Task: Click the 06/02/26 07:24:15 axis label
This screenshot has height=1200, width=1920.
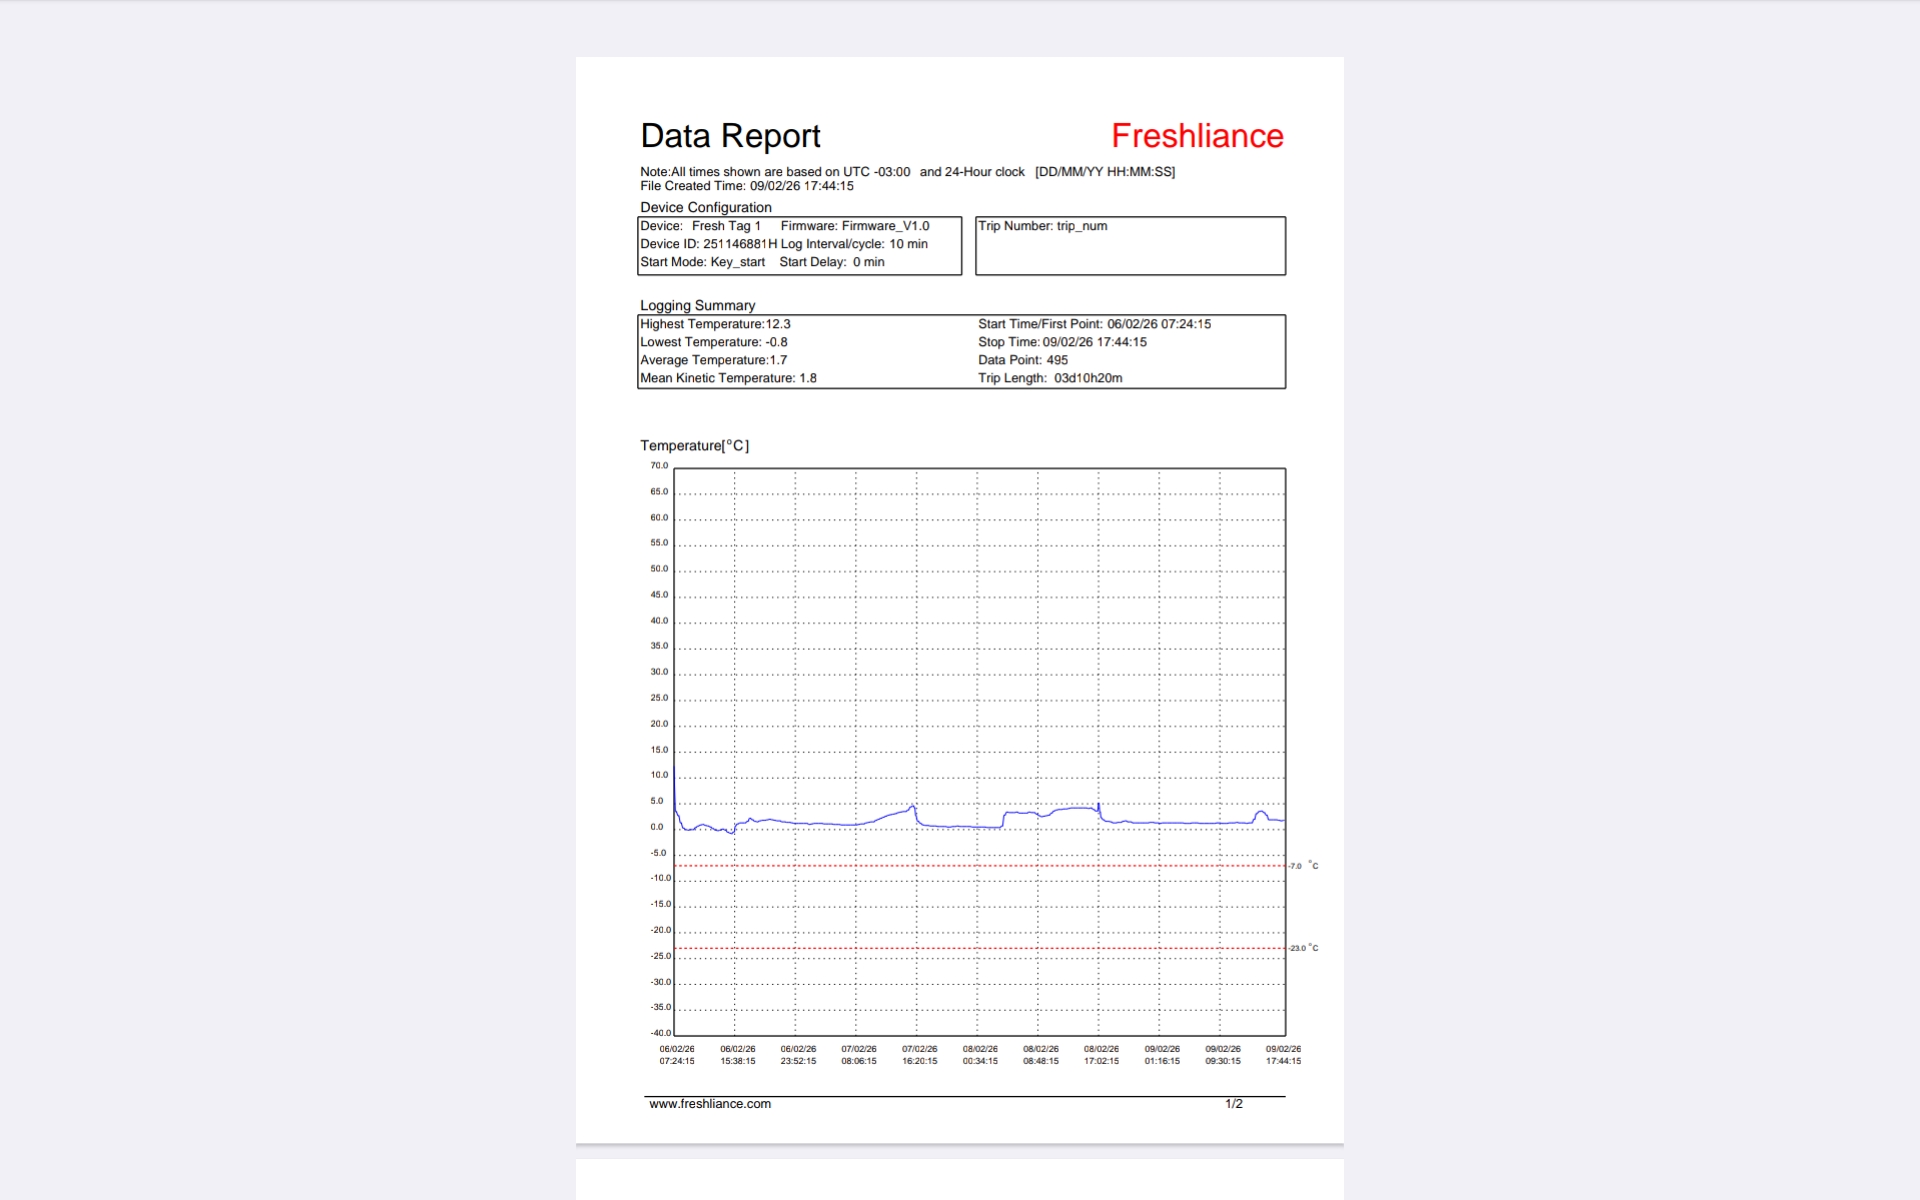Action: coord(677,1055)
